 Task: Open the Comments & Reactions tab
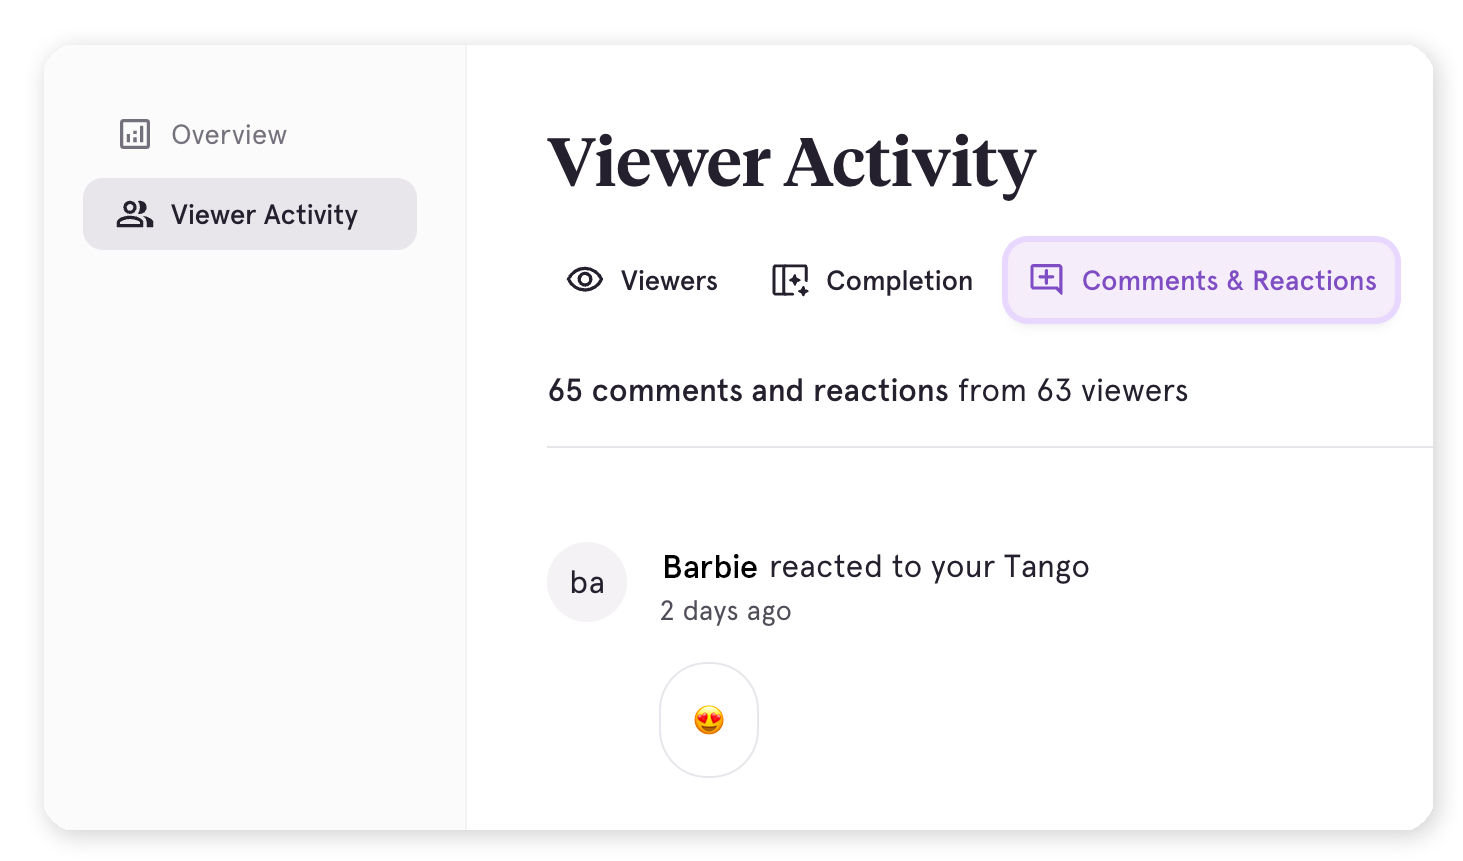[x=1228, y=281]
